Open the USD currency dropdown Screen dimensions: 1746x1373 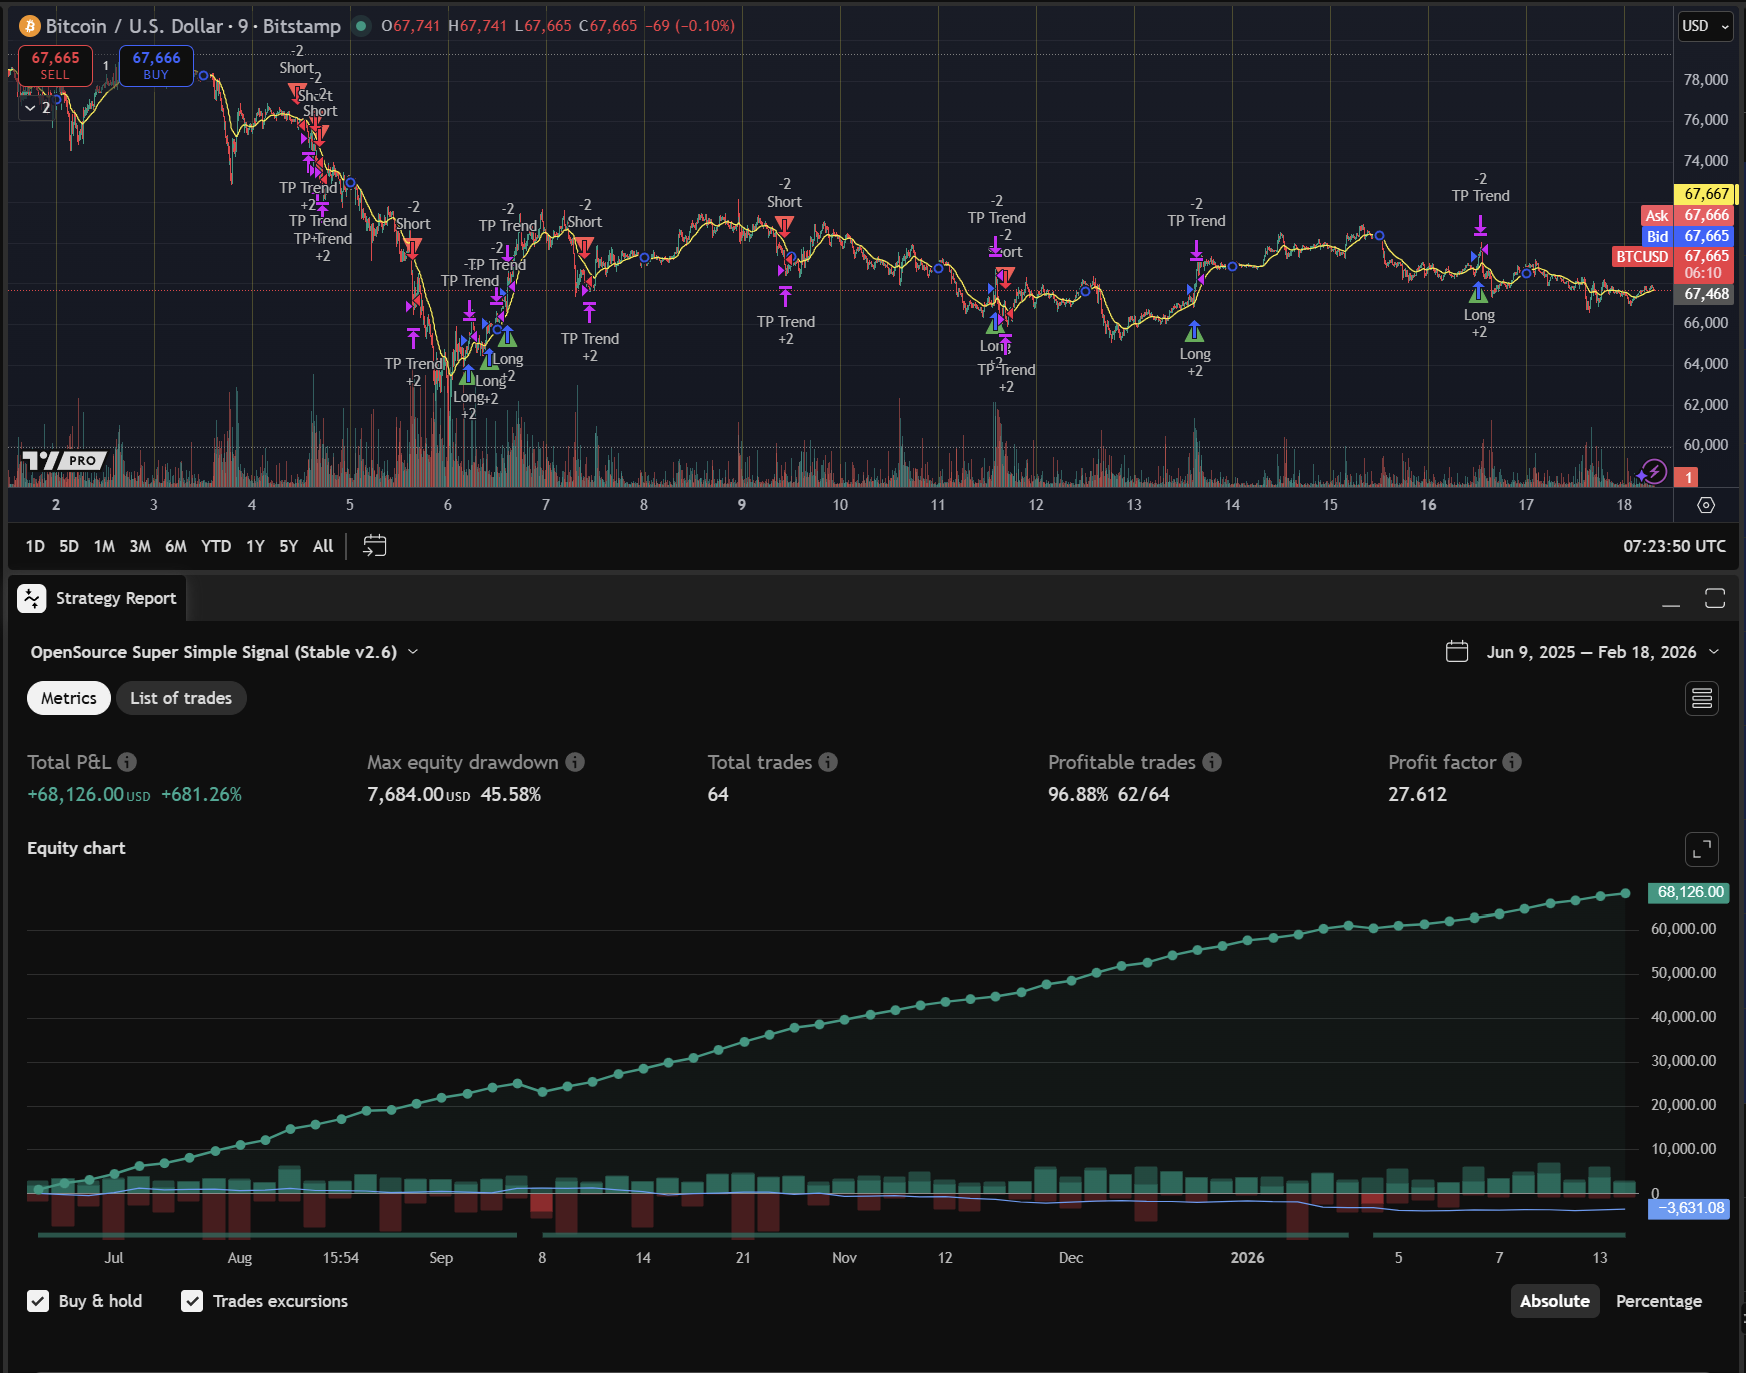click(x=1705, y=26)
